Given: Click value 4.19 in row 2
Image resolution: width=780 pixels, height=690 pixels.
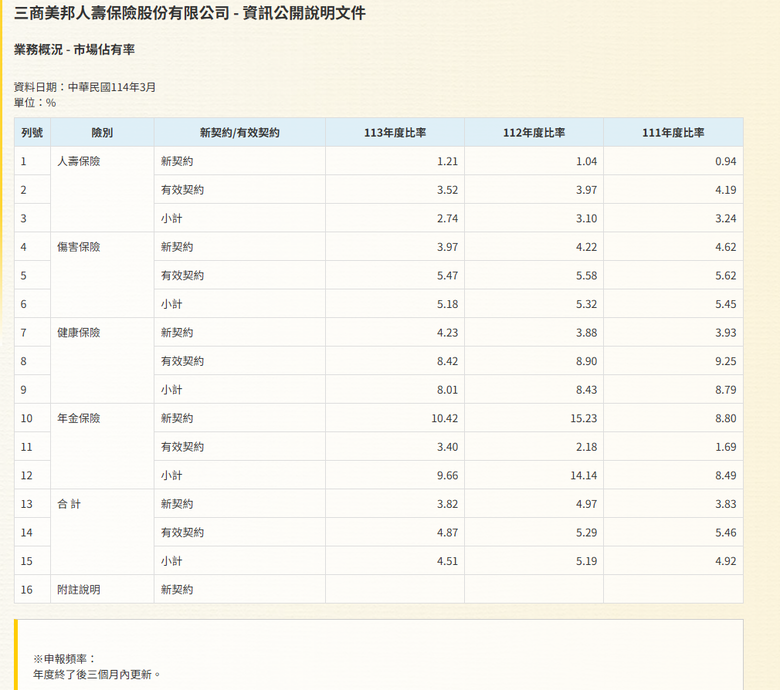Looking at the screenshot, I should point(726,190).
